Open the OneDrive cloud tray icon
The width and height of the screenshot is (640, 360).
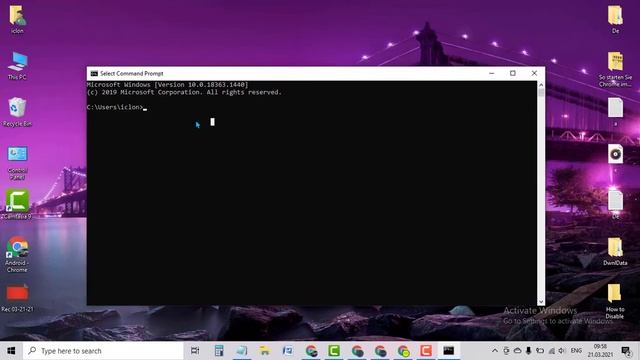[x=517, y=351]
